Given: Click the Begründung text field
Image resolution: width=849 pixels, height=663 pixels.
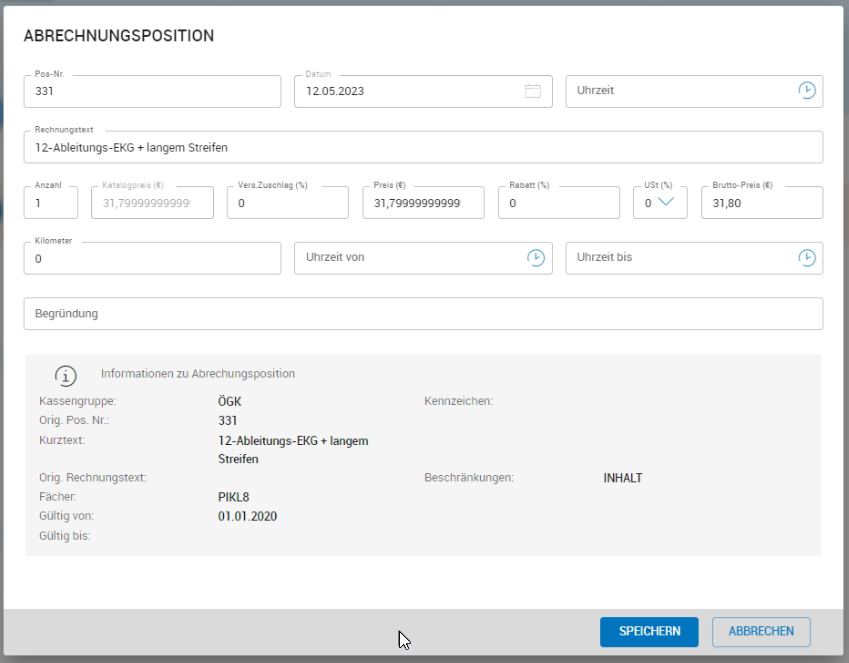Looking at the screenshot, I should click(422, 314).
